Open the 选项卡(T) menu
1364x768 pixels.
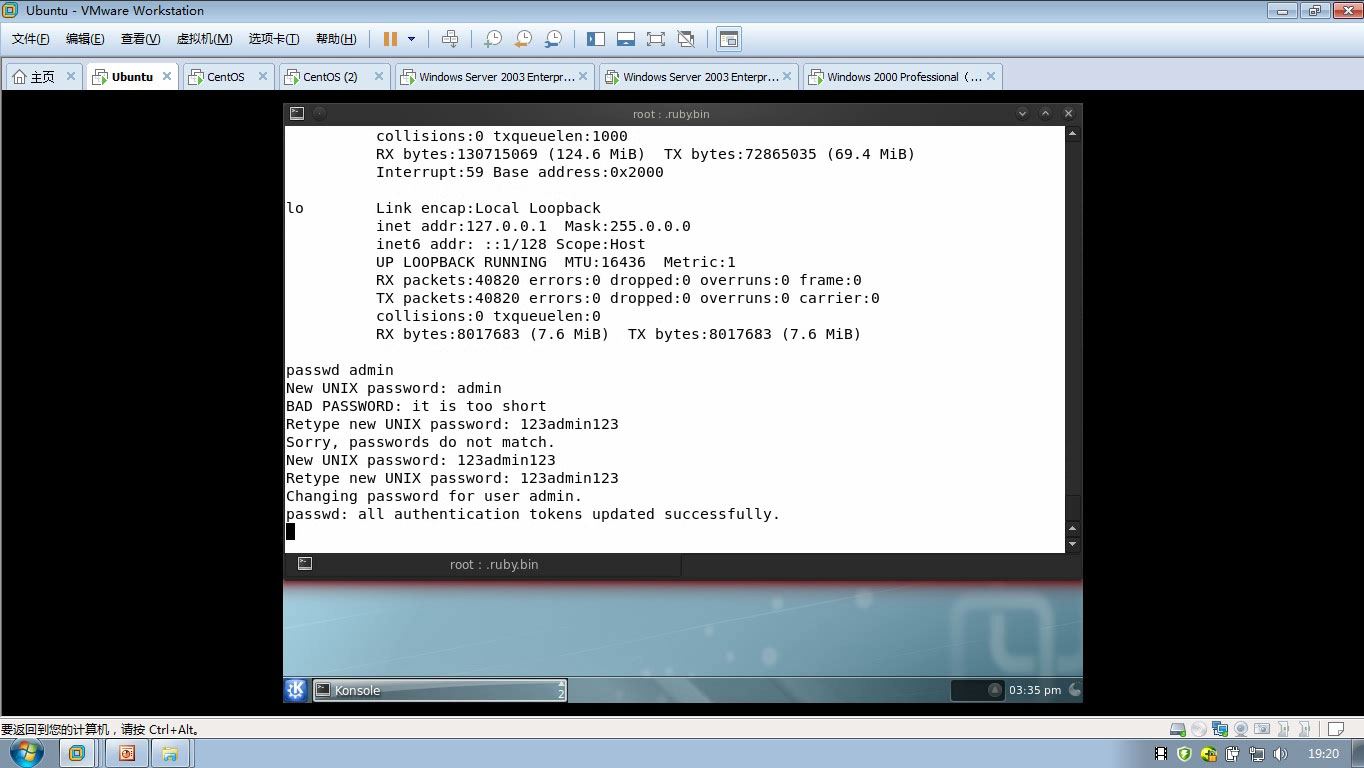[x=274, y=39]
